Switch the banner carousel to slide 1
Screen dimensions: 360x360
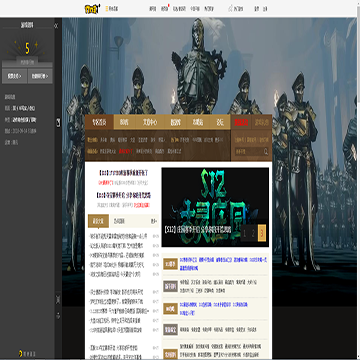tap(244, 233)
